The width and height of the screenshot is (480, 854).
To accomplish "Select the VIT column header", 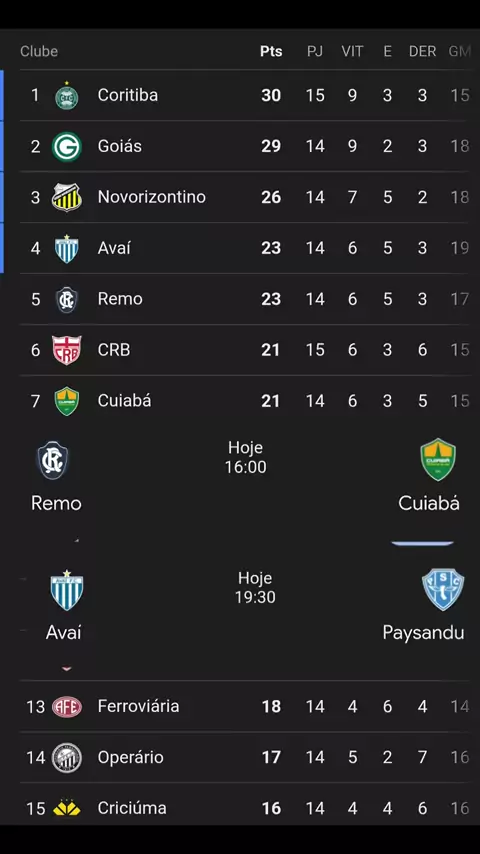I will [352, 51].
